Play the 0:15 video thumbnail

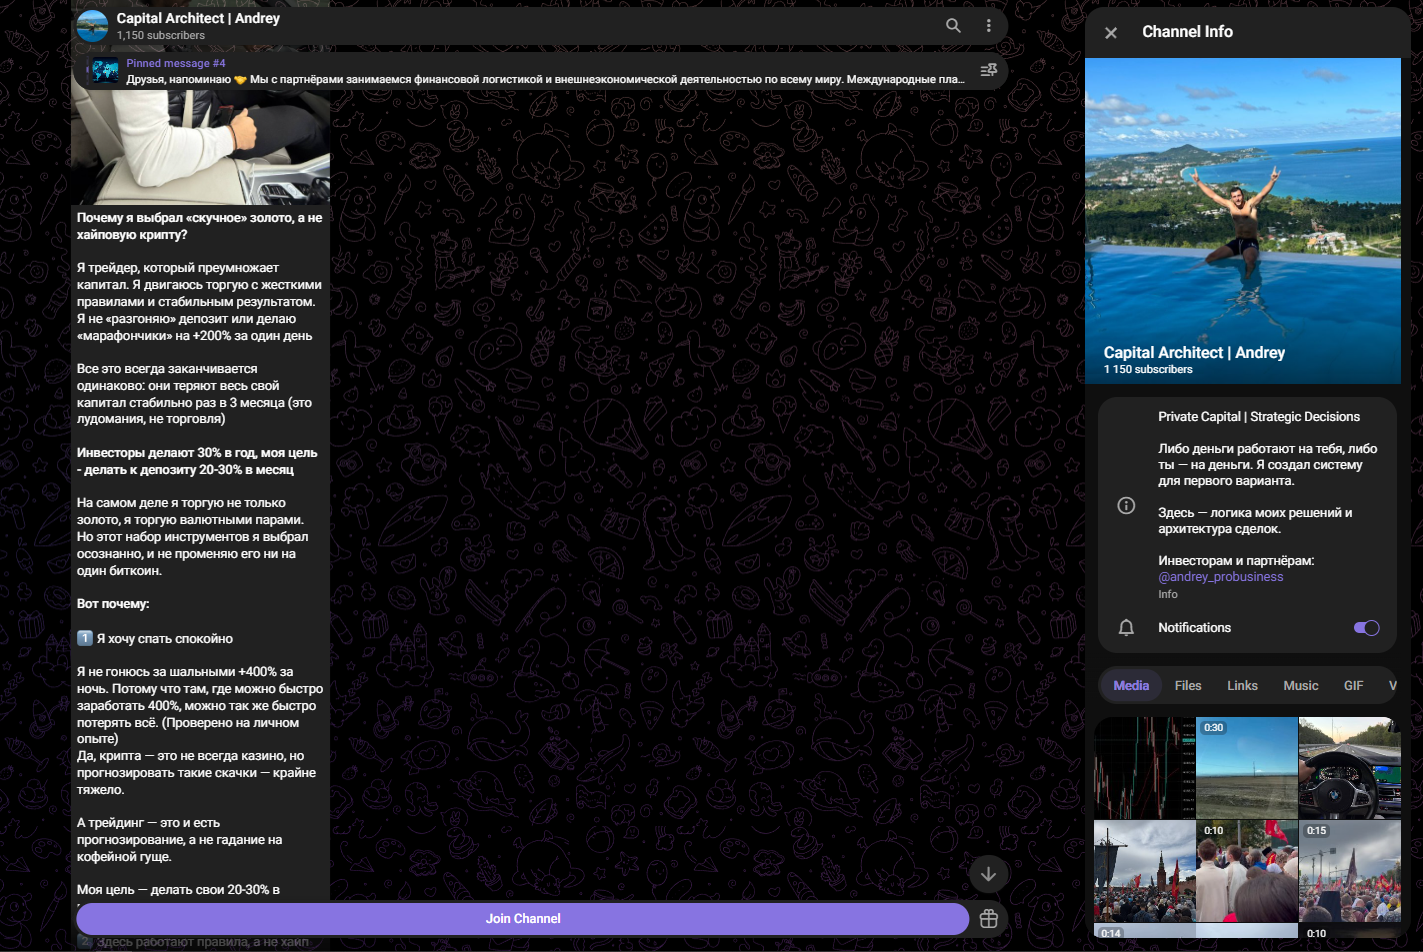pyautogui.click(x=1350, y=871)
